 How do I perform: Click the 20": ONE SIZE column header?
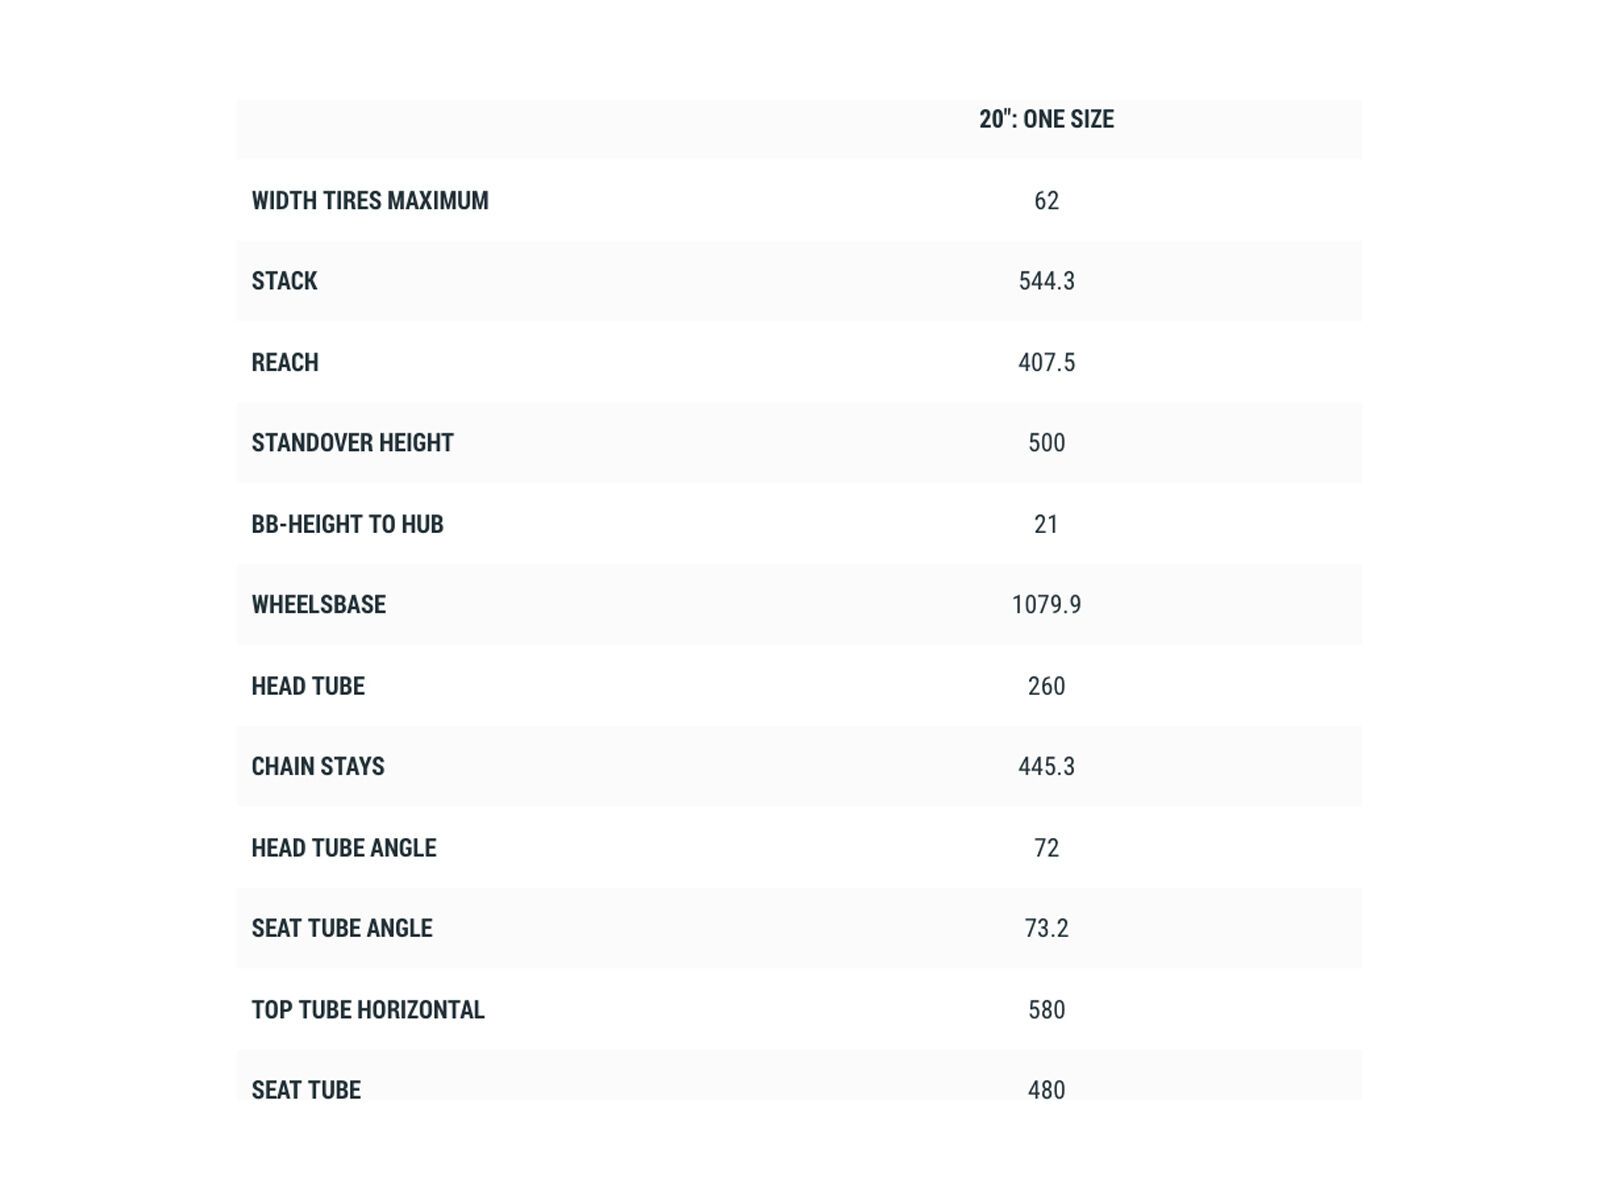click(x=1046, y=119)
